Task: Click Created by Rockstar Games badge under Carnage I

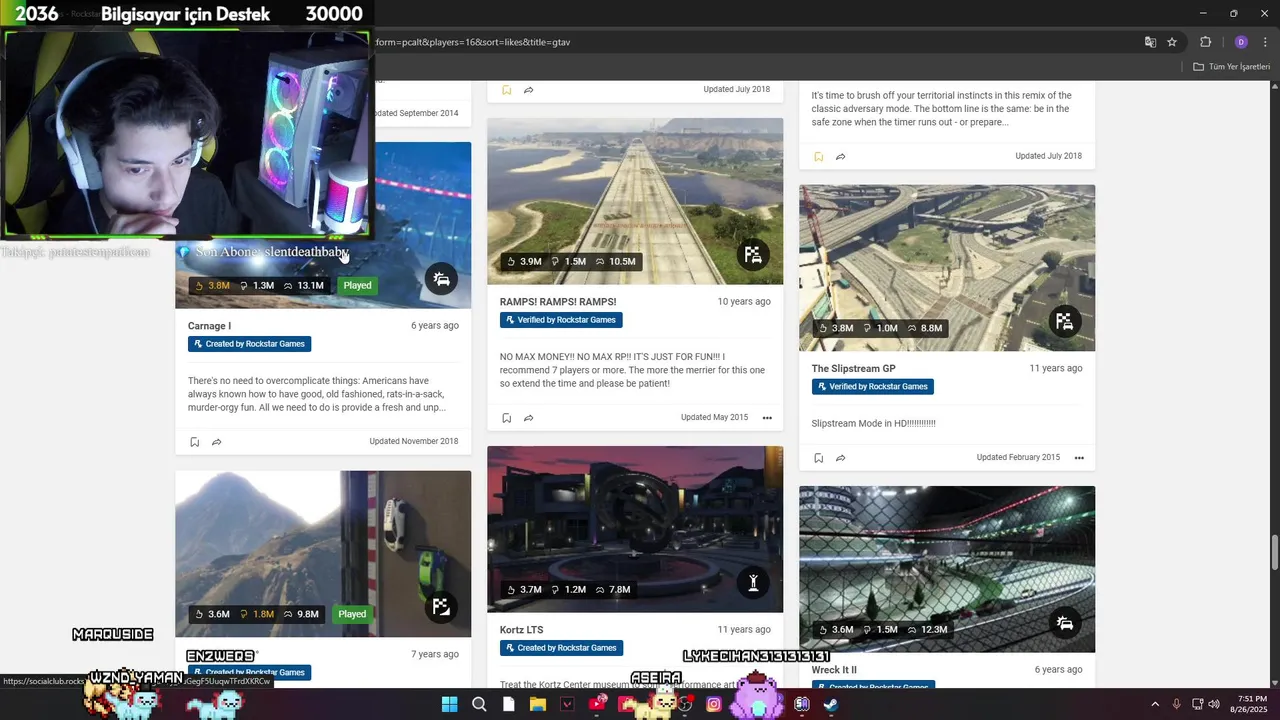Action: (x=249, y=344)
